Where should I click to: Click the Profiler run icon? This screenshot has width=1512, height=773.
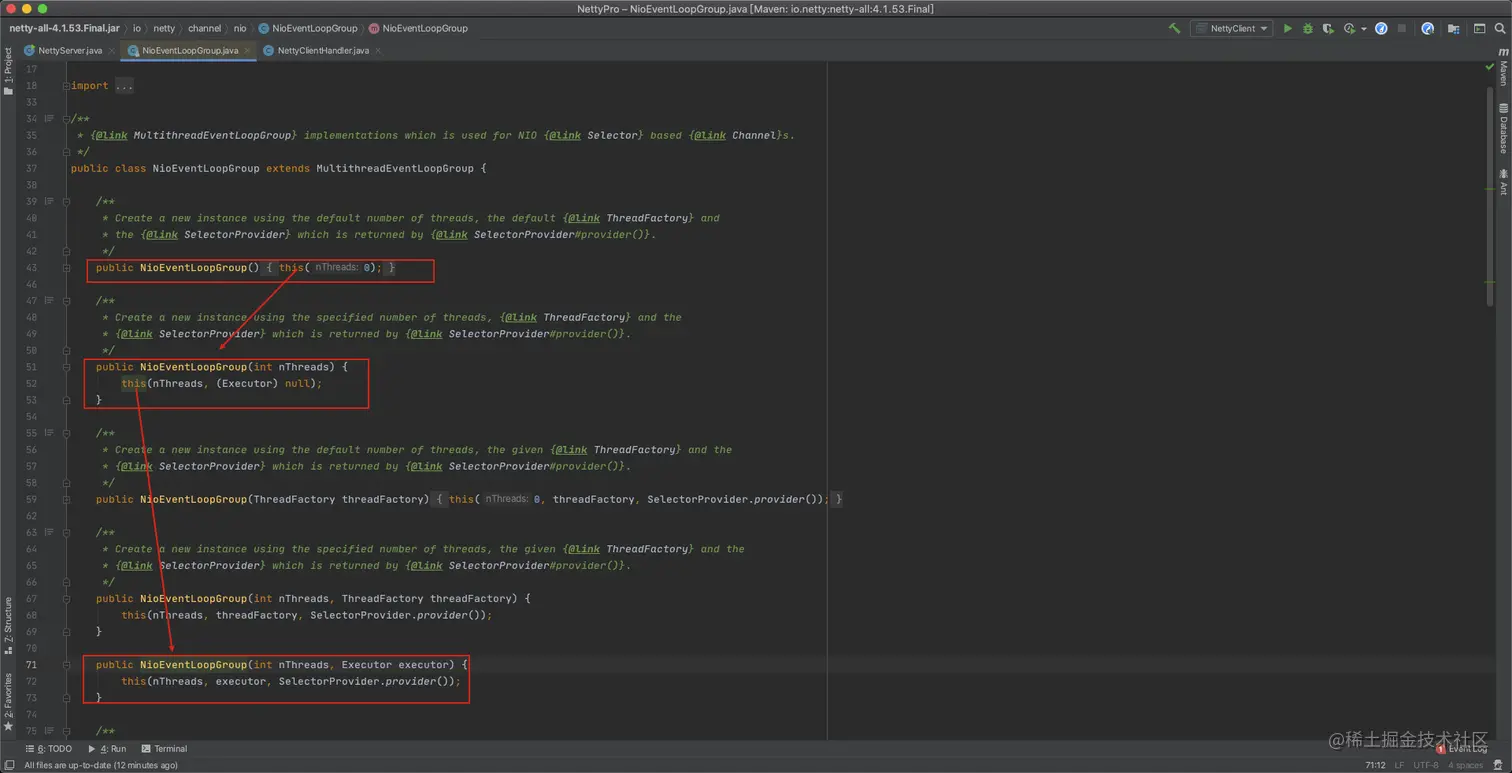[1349, 29]
